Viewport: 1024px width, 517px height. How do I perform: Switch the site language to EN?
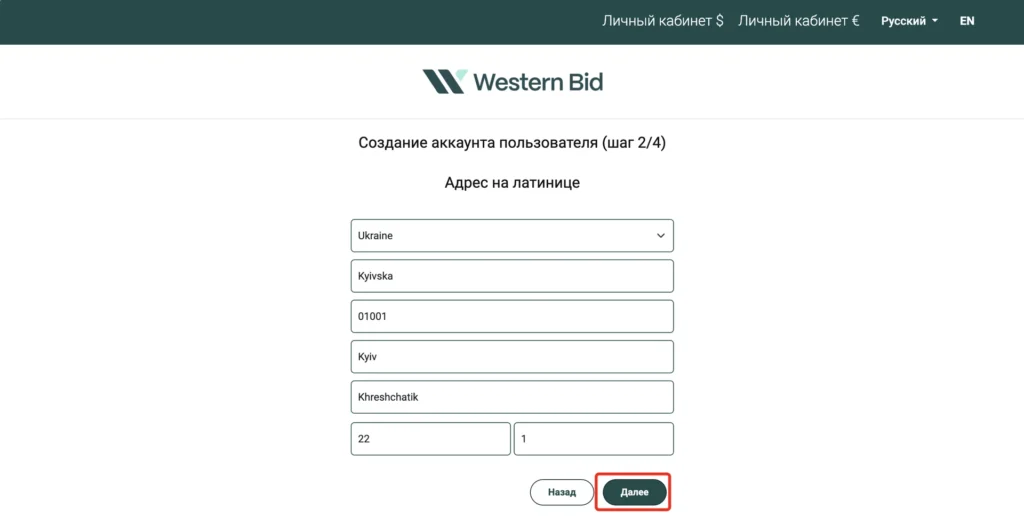tap(967, 21)
